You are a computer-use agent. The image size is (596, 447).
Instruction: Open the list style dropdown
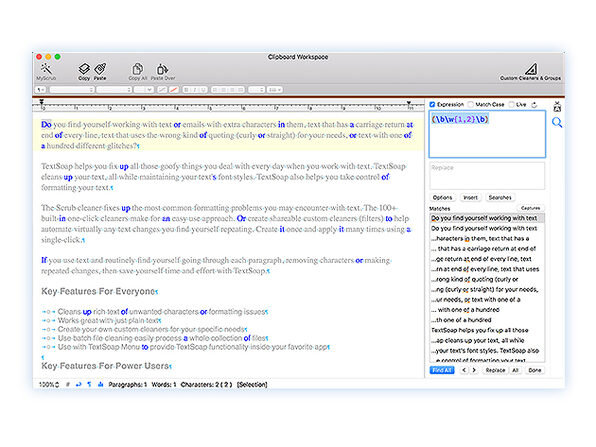275,90
